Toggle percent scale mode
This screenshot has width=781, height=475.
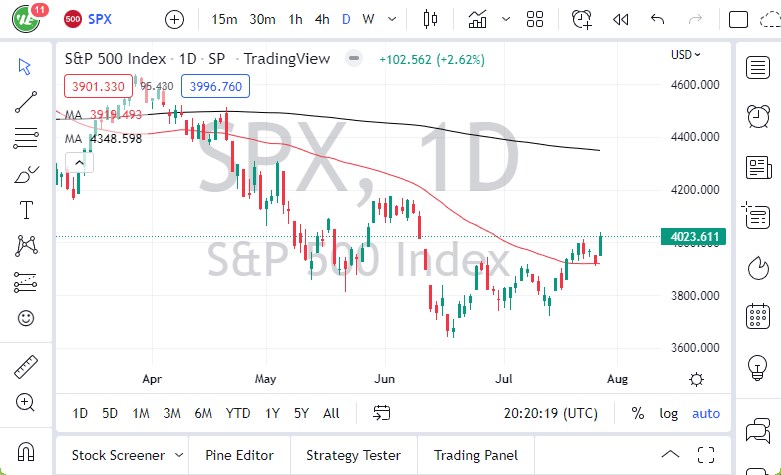(x=638, y=413)
